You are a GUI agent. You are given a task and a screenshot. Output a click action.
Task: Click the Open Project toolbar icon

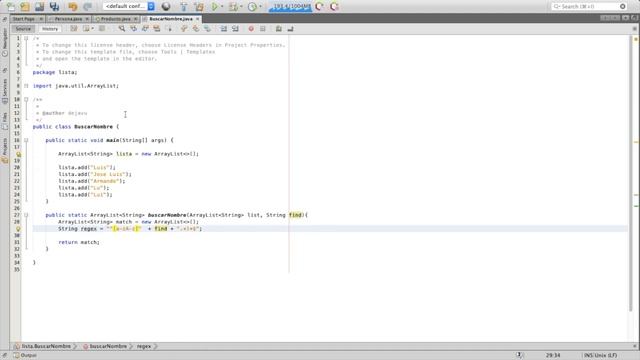40,7
